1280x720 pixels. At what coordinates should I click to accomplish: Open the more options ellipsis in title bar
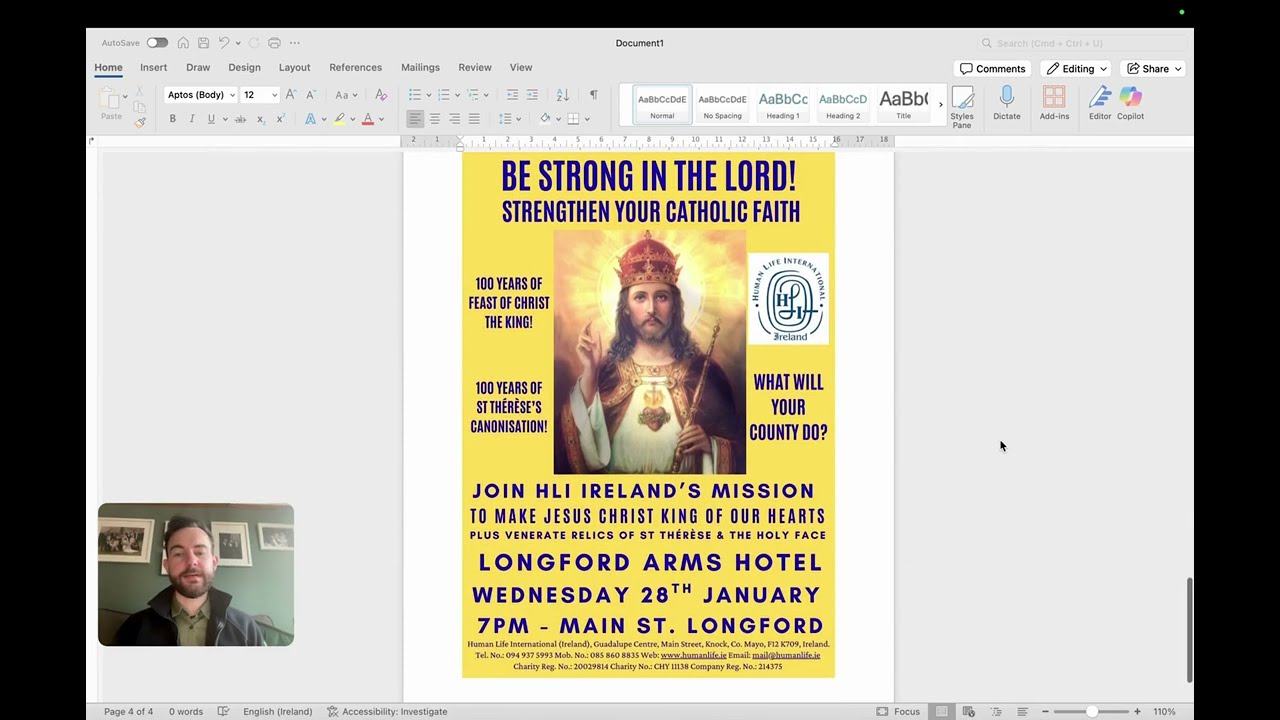coord(295,43)
